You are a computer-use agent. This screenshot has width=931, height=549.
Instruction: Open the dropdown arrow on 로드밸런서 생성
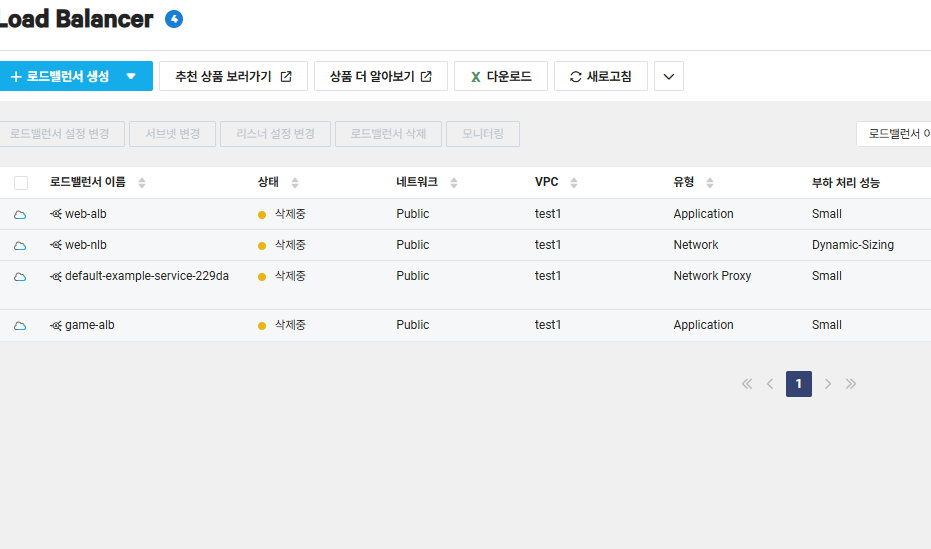131,76
